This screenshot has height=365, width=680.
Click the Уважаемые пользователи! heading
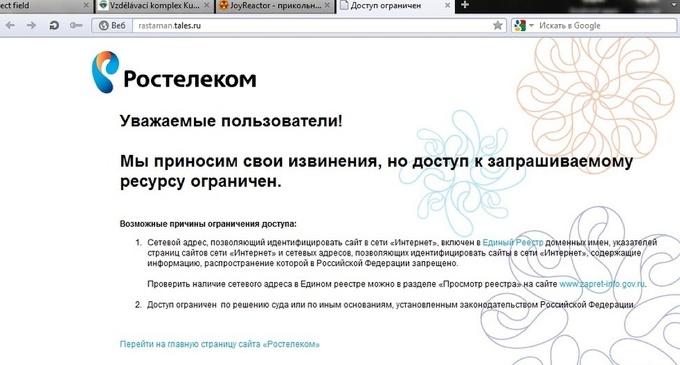point(231,121)
